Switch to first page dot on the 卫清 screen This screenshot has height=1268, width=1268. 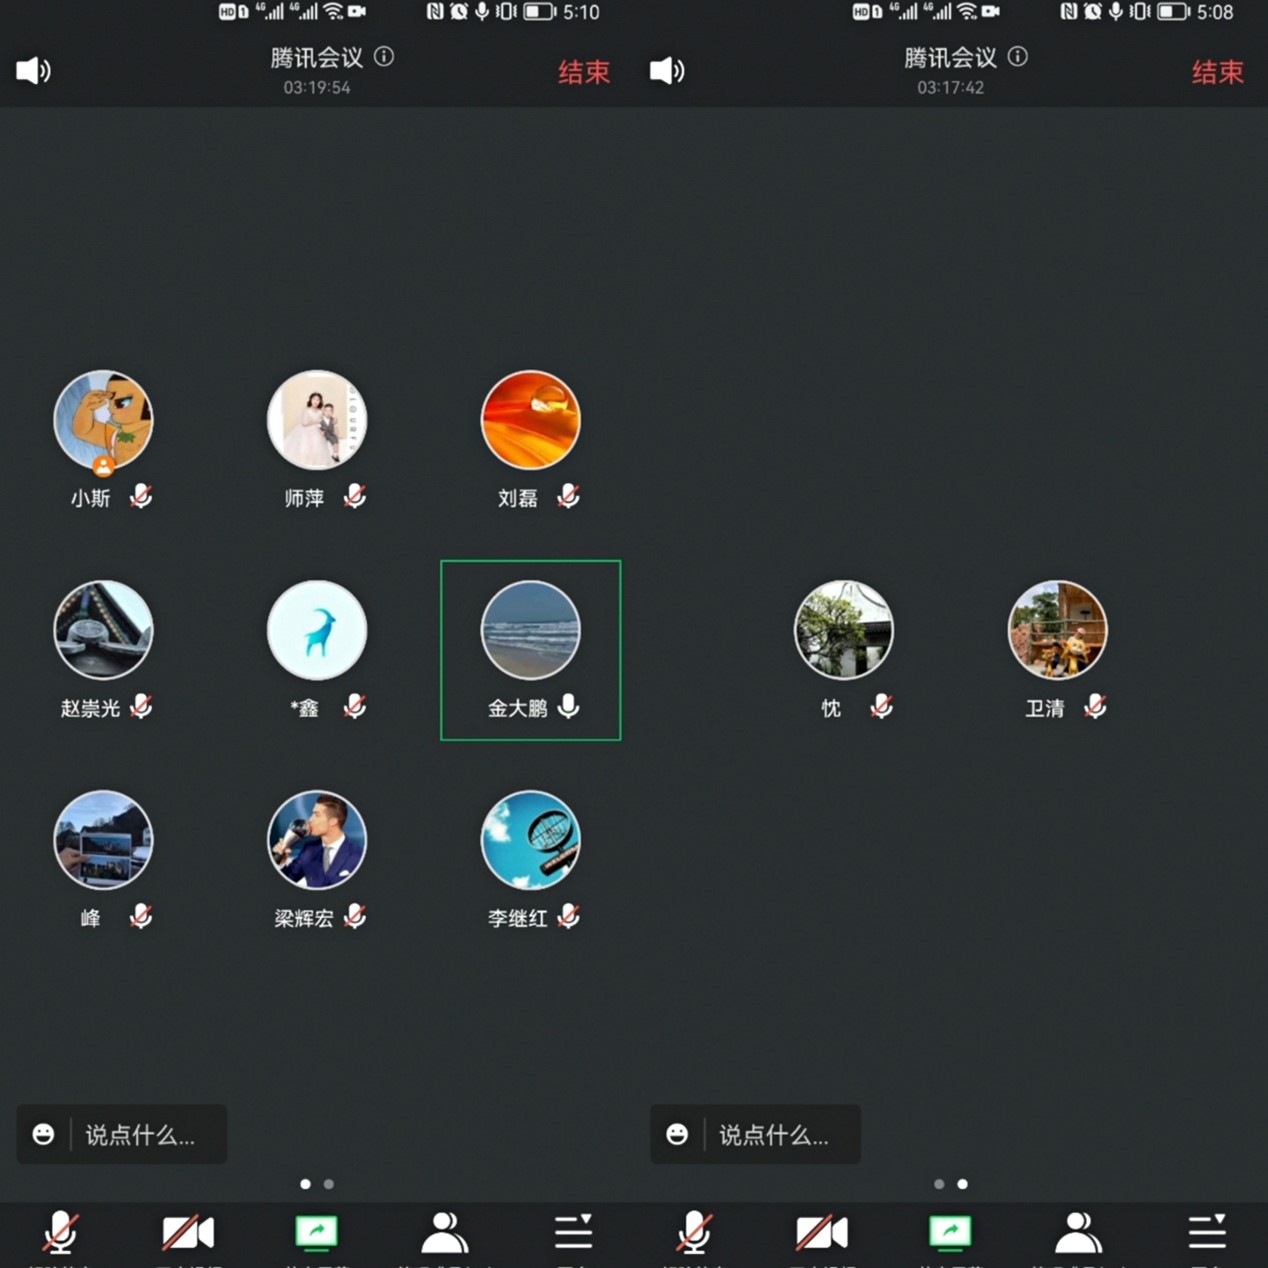tap(939, 1184)
